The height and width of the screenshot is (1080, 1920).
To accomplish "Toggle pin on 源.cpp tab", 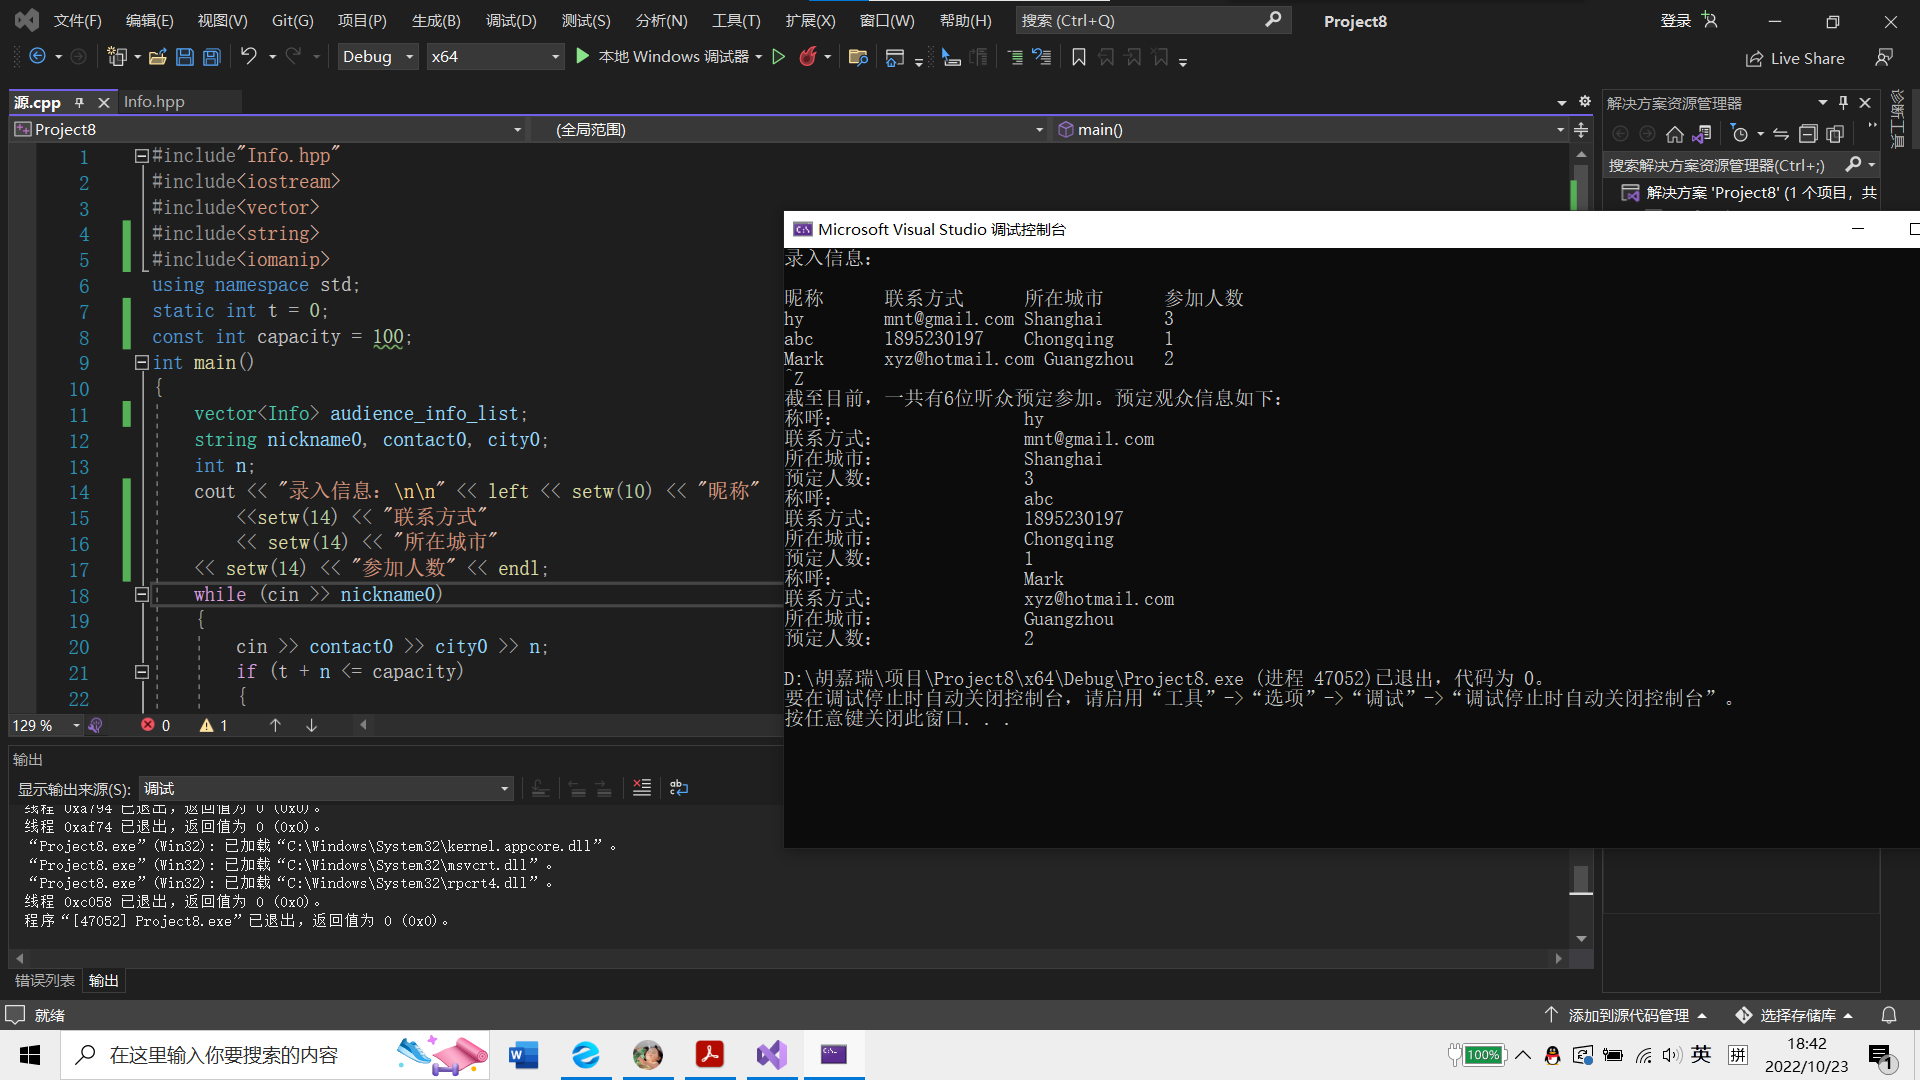I will 80,102.
